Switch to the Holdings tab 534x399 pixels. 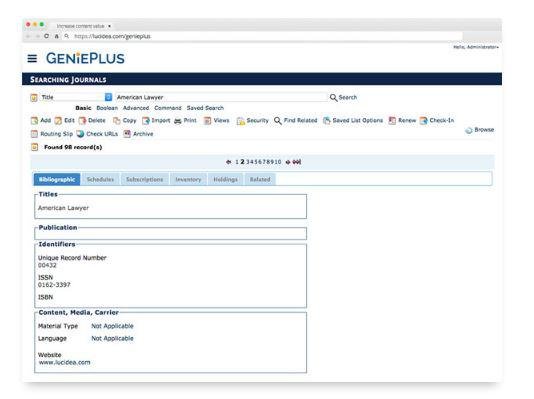[225, 179]
